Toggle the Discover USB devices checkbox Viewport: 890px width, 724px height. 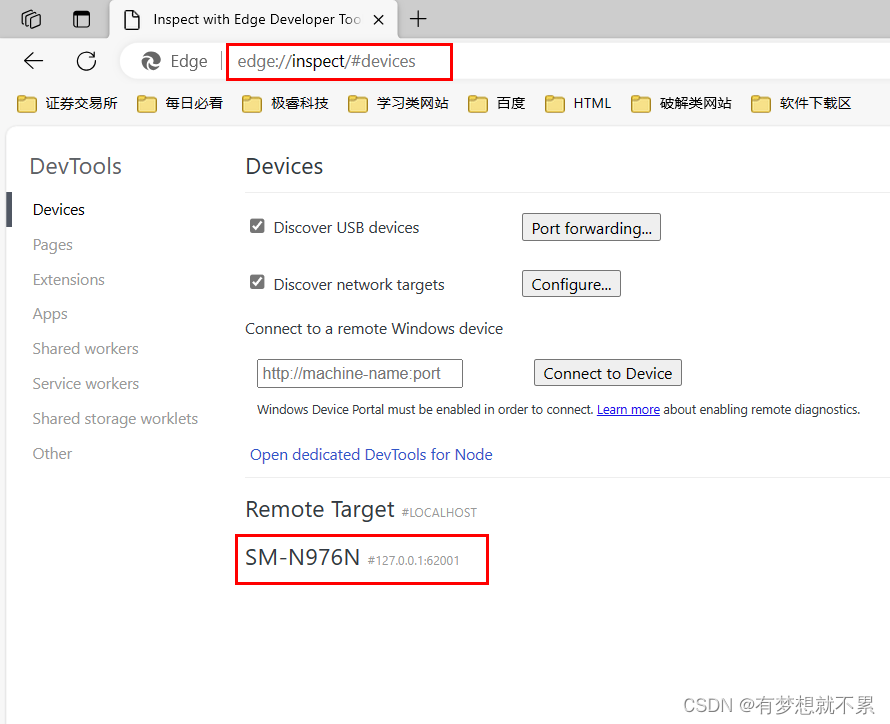coord(257,226)
